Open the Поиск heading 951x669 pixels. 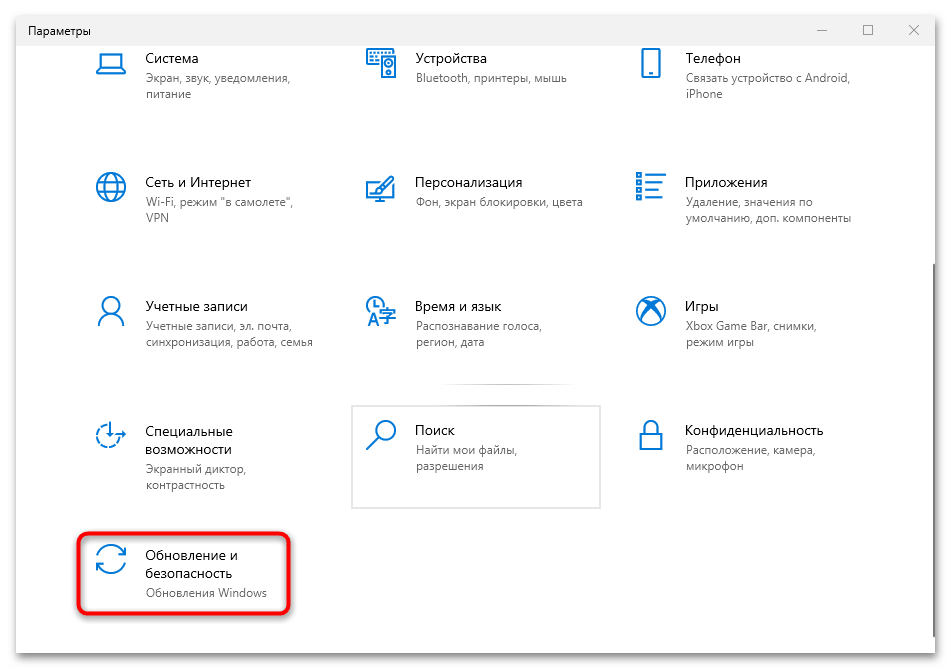[435, 431]
